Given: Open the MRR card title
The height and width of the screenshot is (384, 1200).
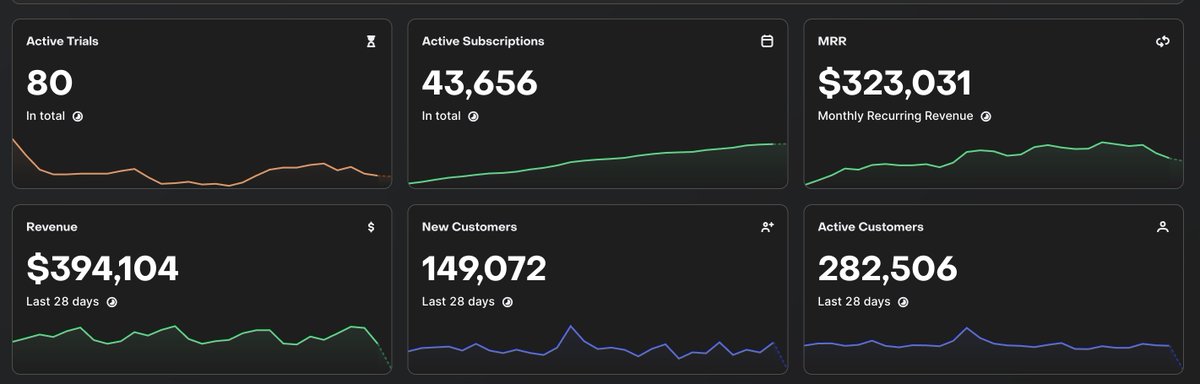Looking at the screenshot, I should pos(832,42).
